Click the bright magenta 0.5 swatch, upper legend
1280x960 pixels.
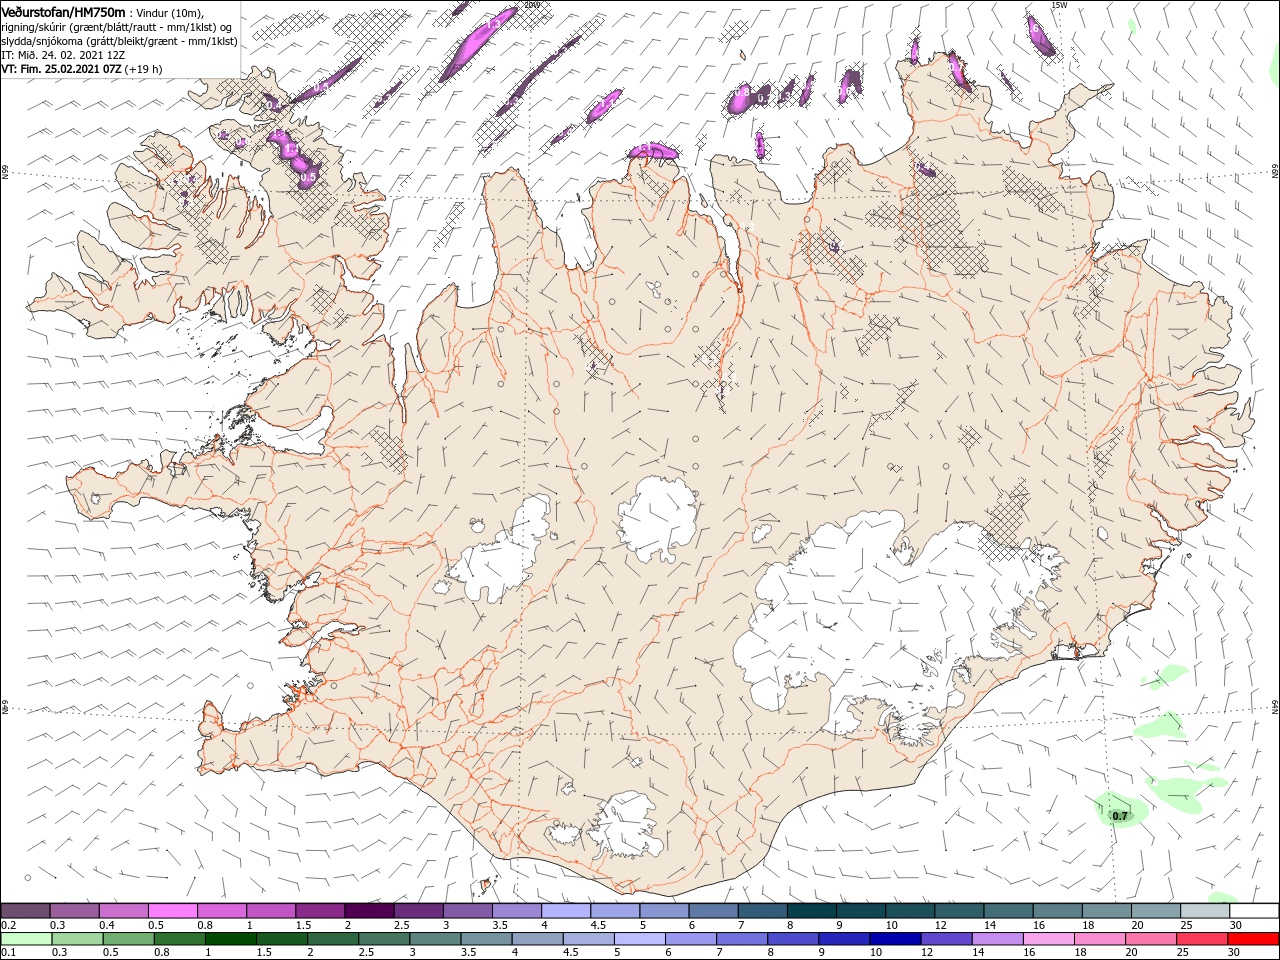coord(173,911)
